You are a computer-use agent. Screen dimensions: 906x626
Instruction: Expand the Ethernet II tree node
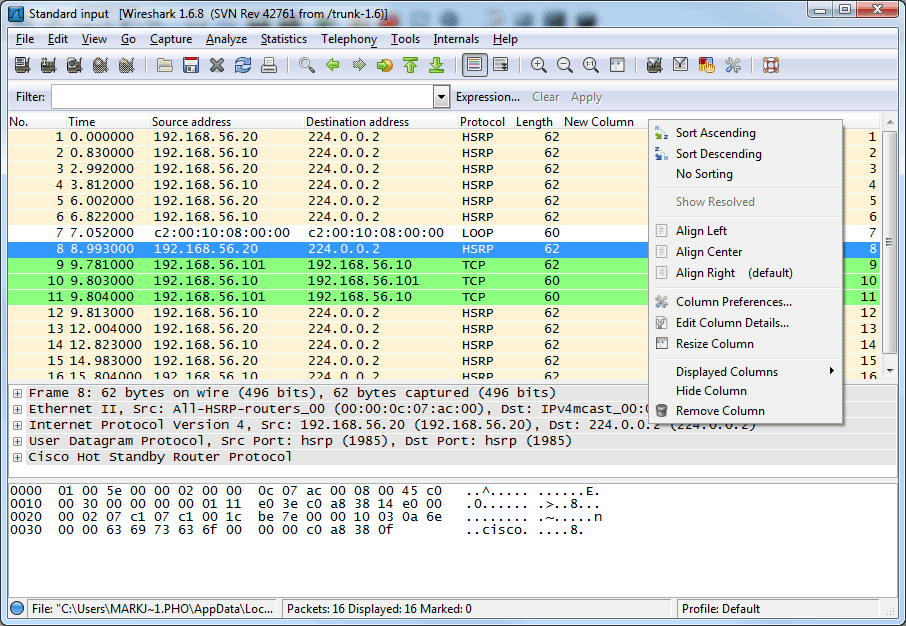[x=17, y=409]
